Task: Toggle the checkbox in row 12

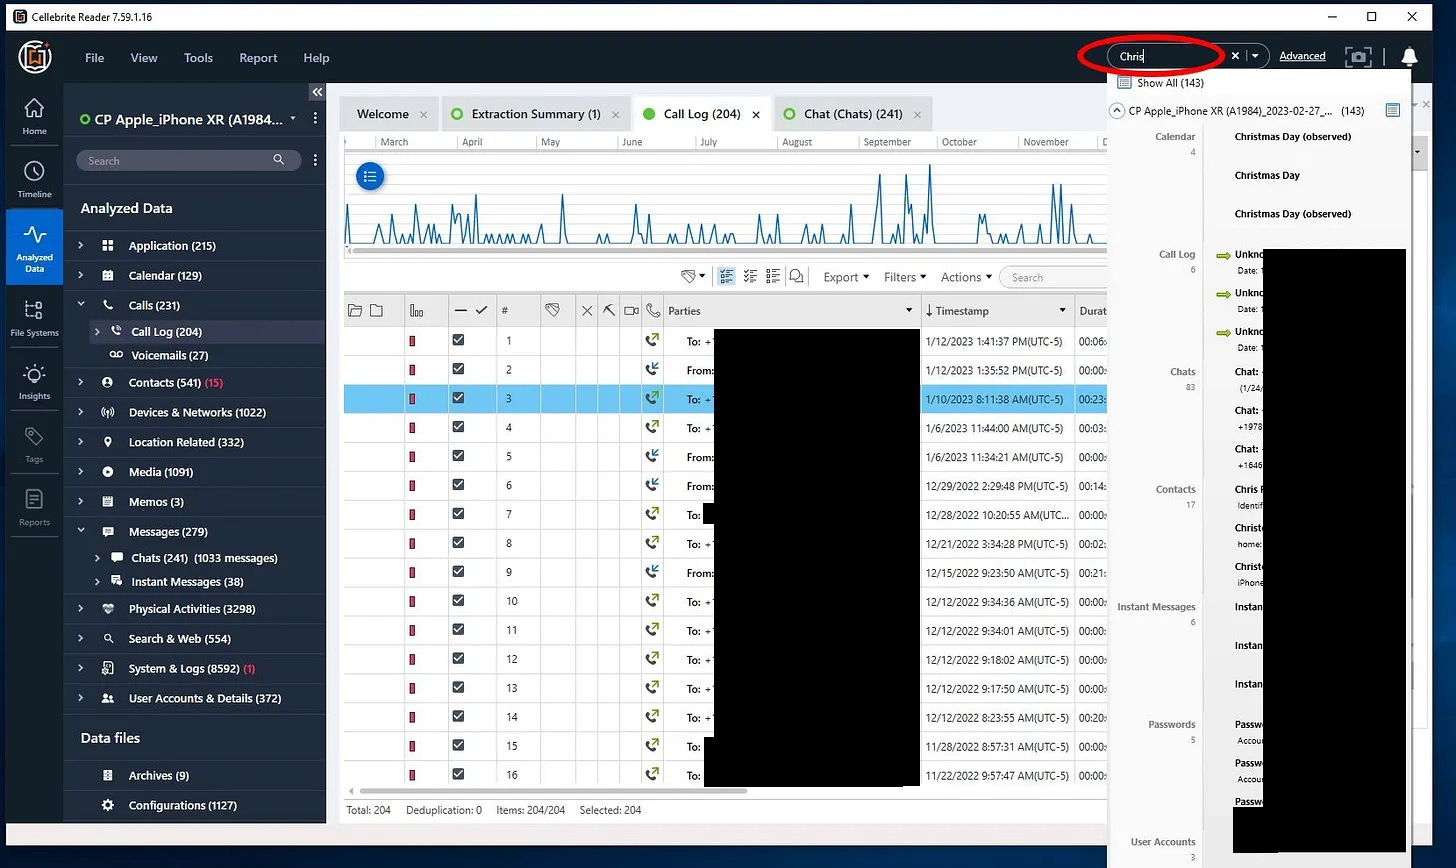Action: pyautogui.click(x=458, y=659)
